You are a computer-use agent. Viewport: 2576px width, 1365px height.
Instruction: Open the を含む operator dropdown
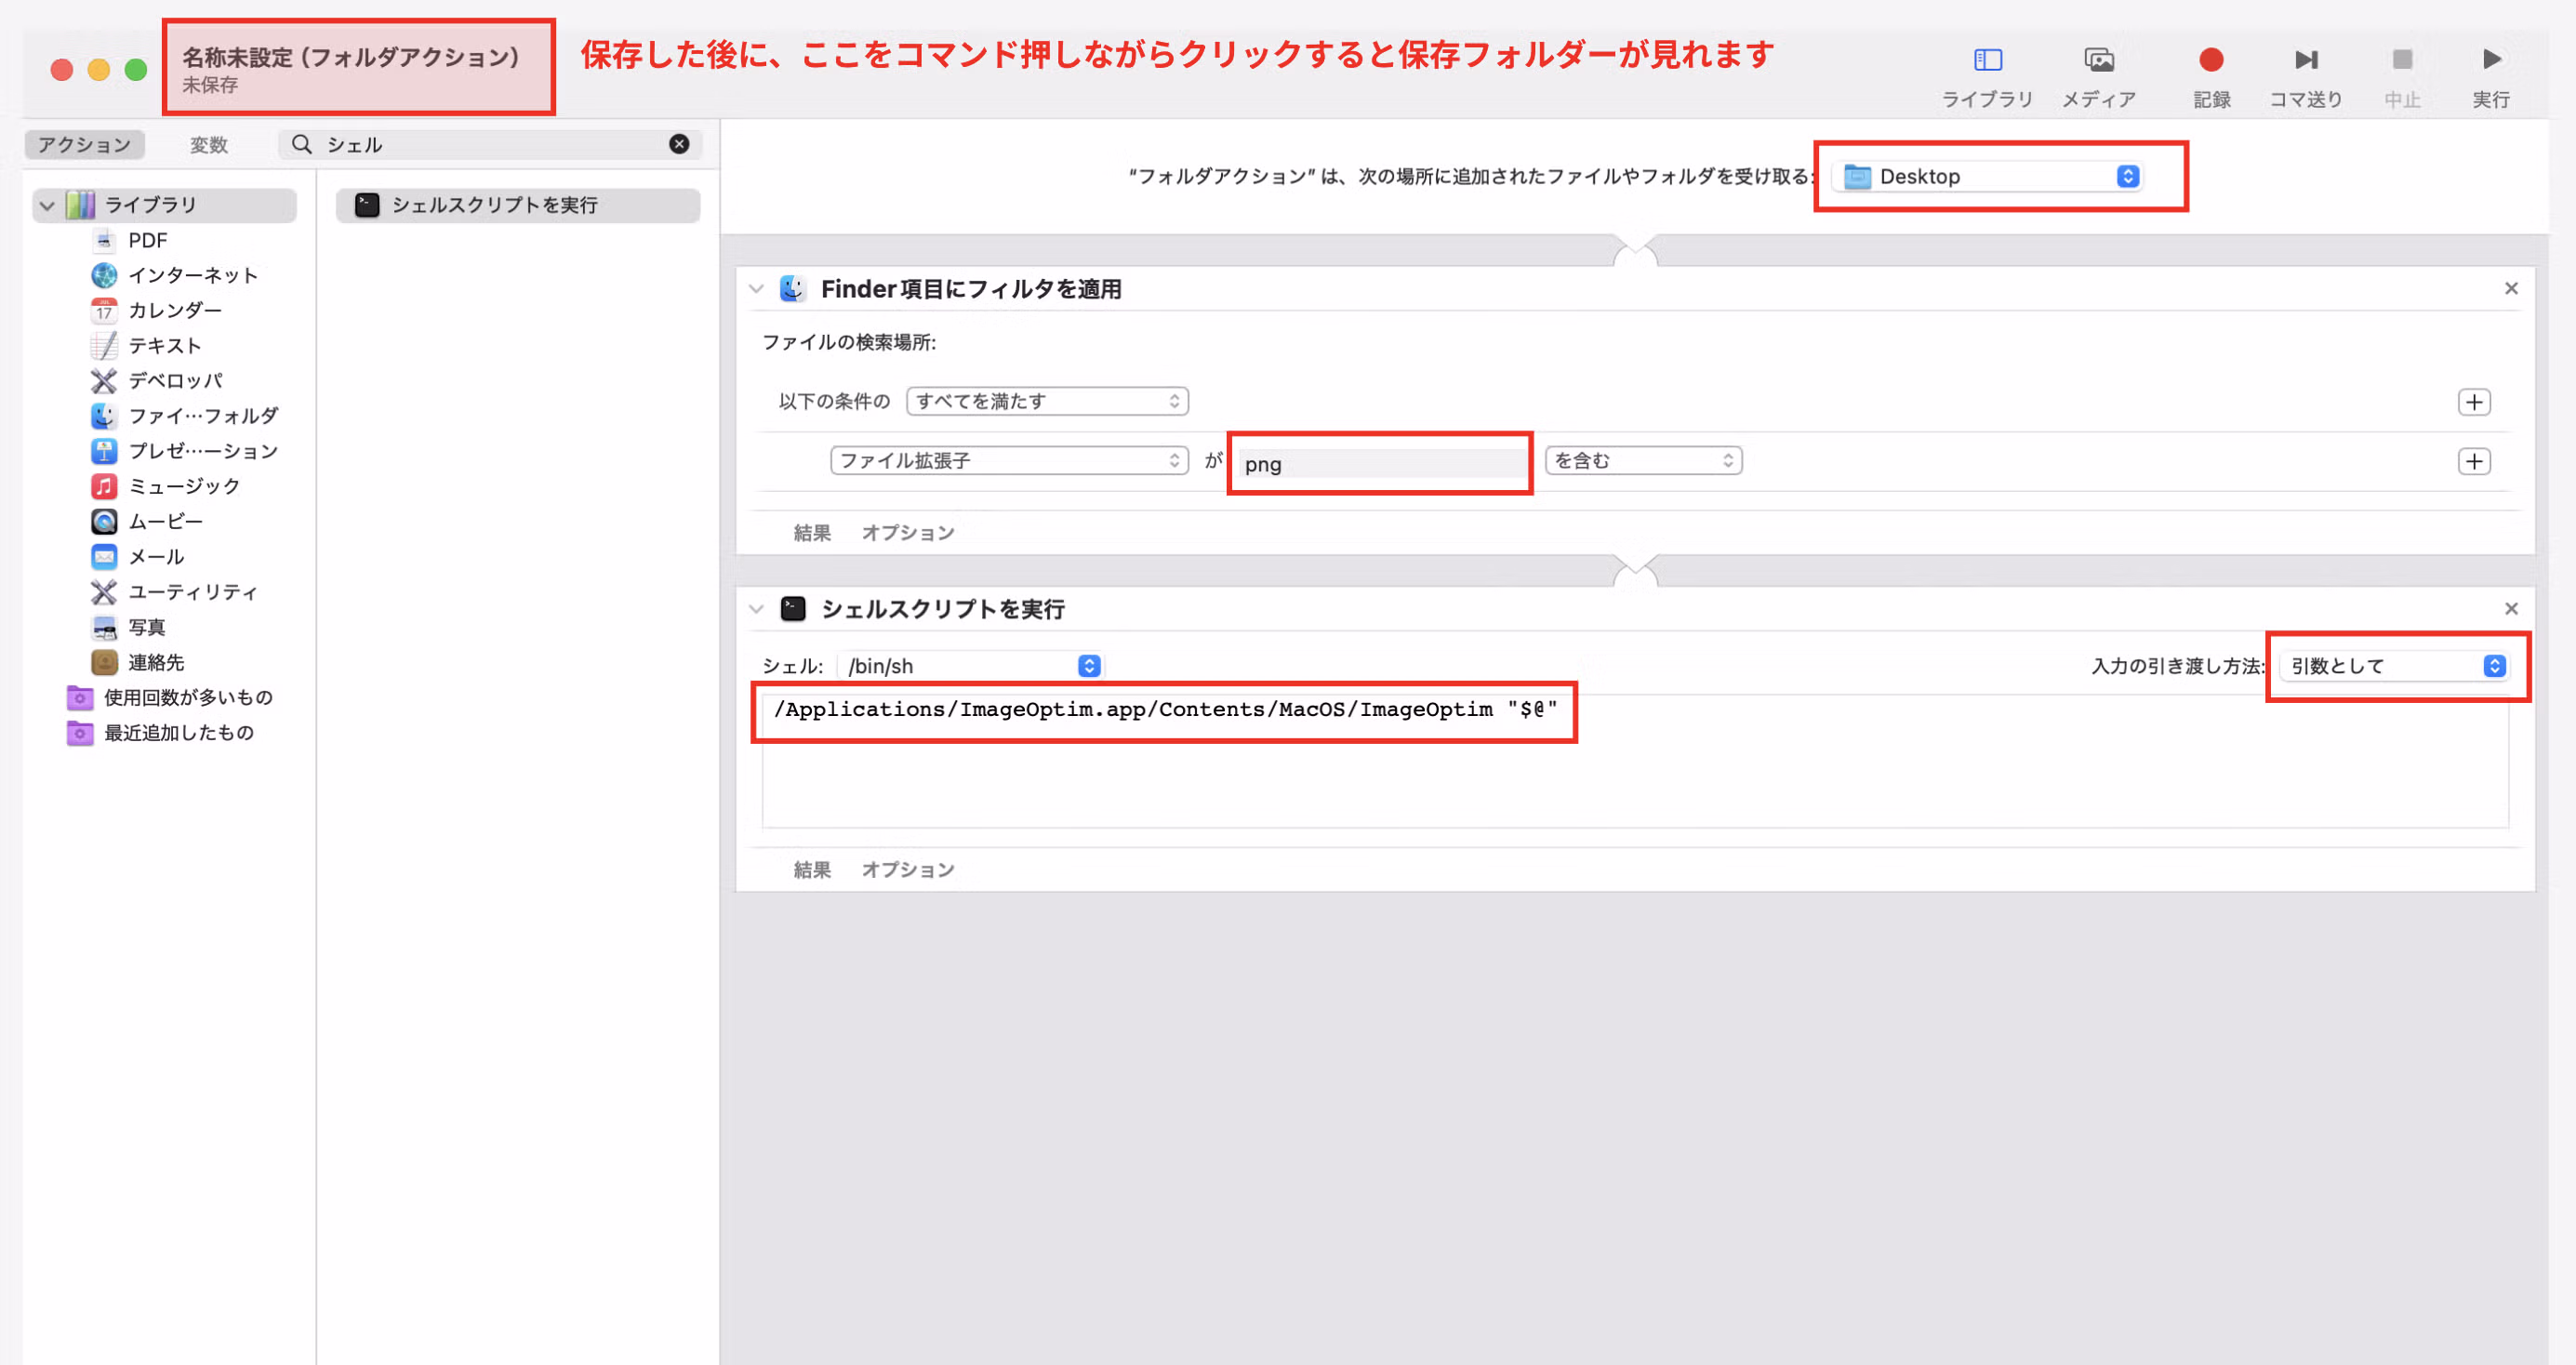[1643, 460]
